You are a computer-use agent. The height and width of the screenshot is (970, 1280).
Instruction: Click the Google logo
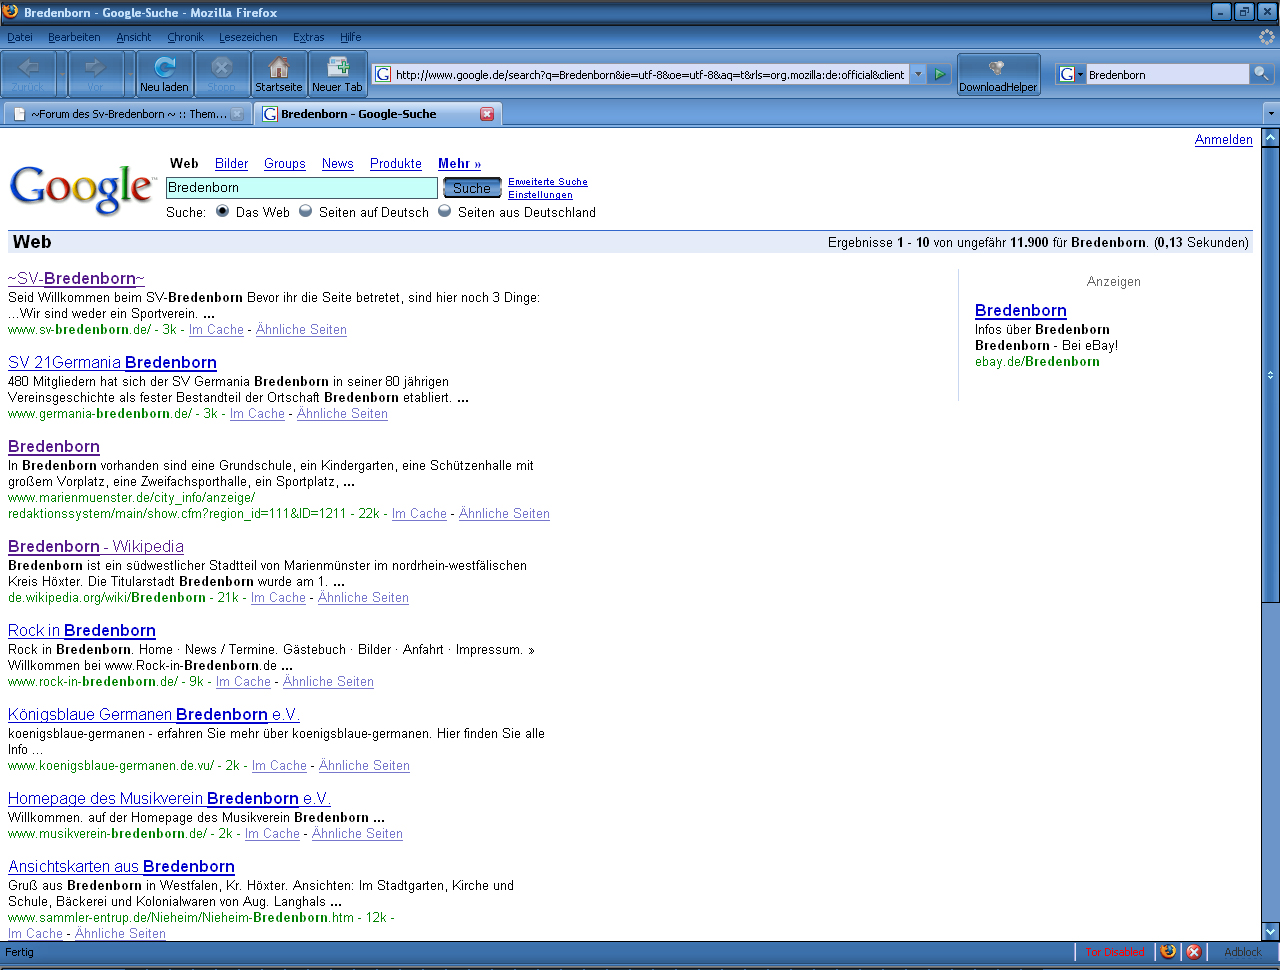(82, 189)
